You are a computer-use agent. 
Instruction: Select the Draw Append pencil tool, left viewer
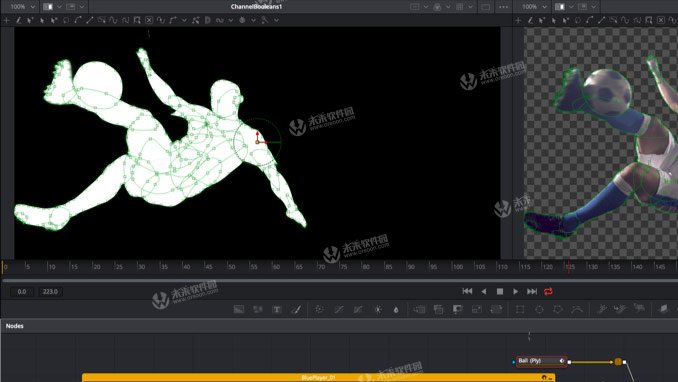click(18, 20)
